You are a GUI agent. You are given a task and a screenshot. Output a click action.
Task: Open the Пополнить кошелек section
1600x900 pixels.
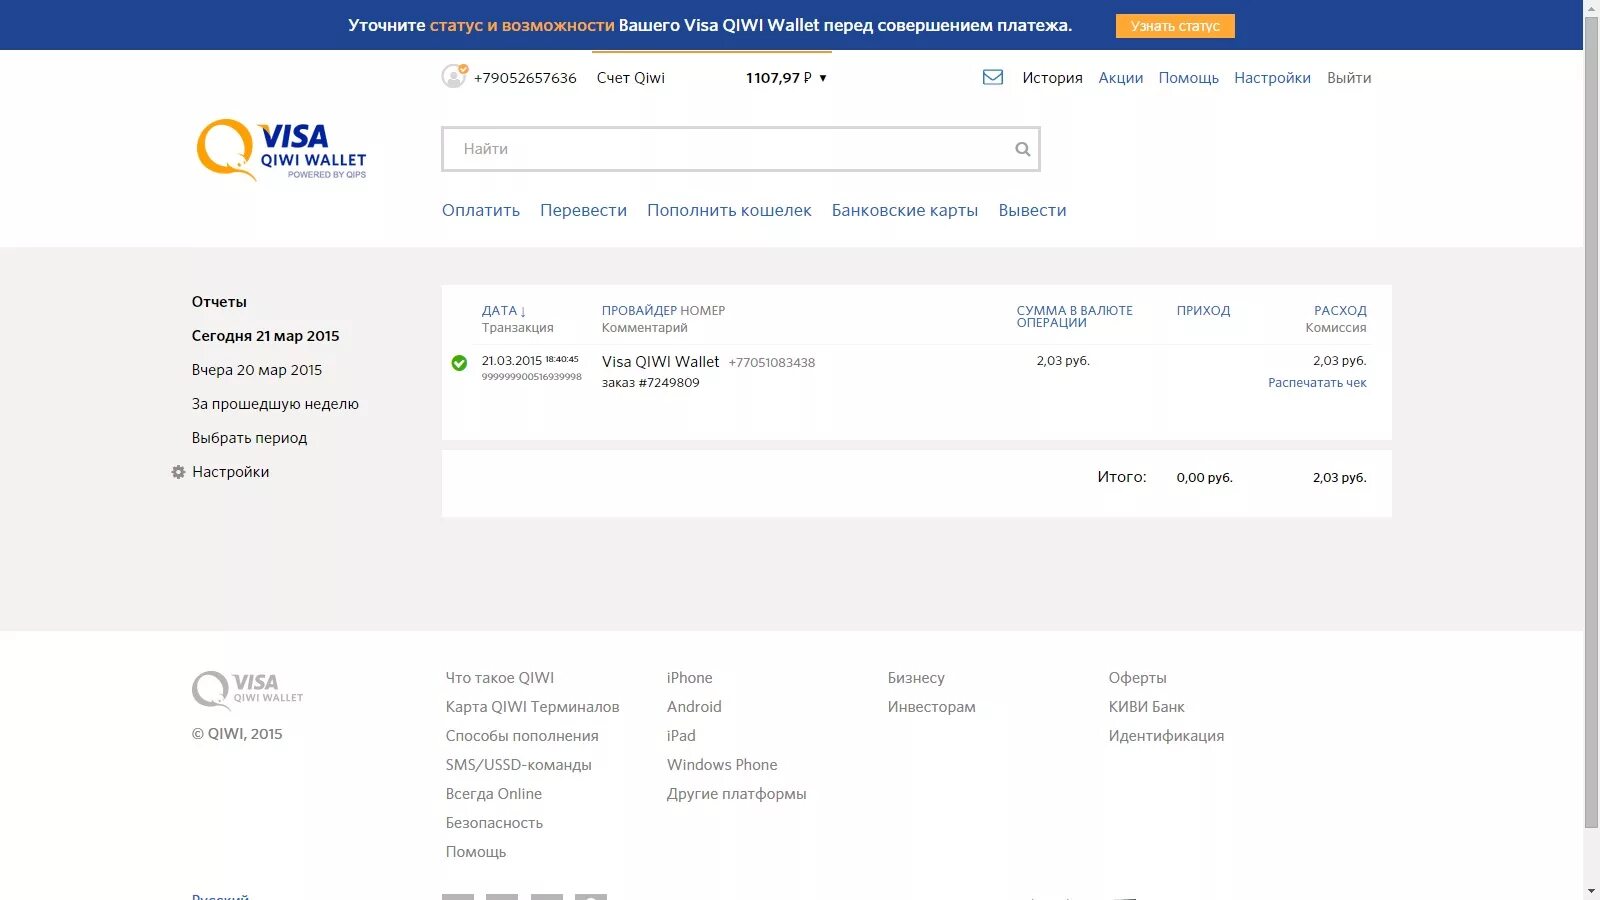tap(729, 210)
